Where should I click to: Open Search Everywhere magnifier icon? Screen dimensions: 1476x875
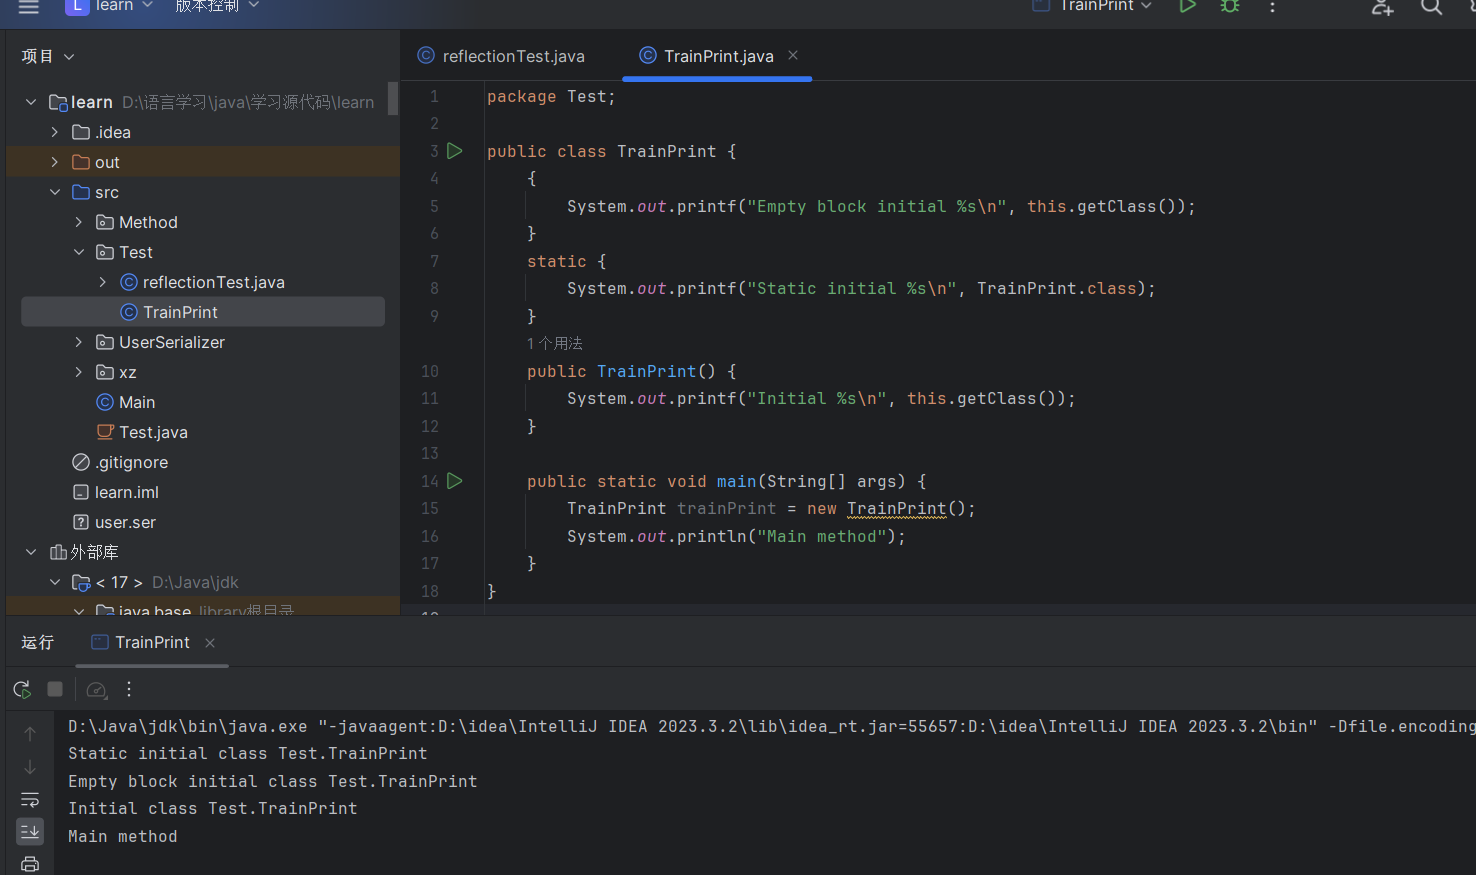point(1431,6)
